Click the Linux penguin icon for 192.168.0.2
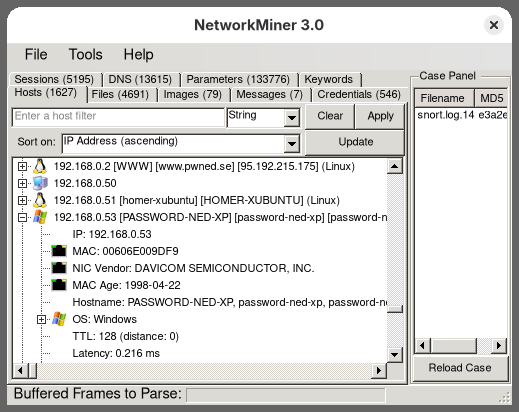The height and width of the screenshot is (412, 519). point(40,166)
